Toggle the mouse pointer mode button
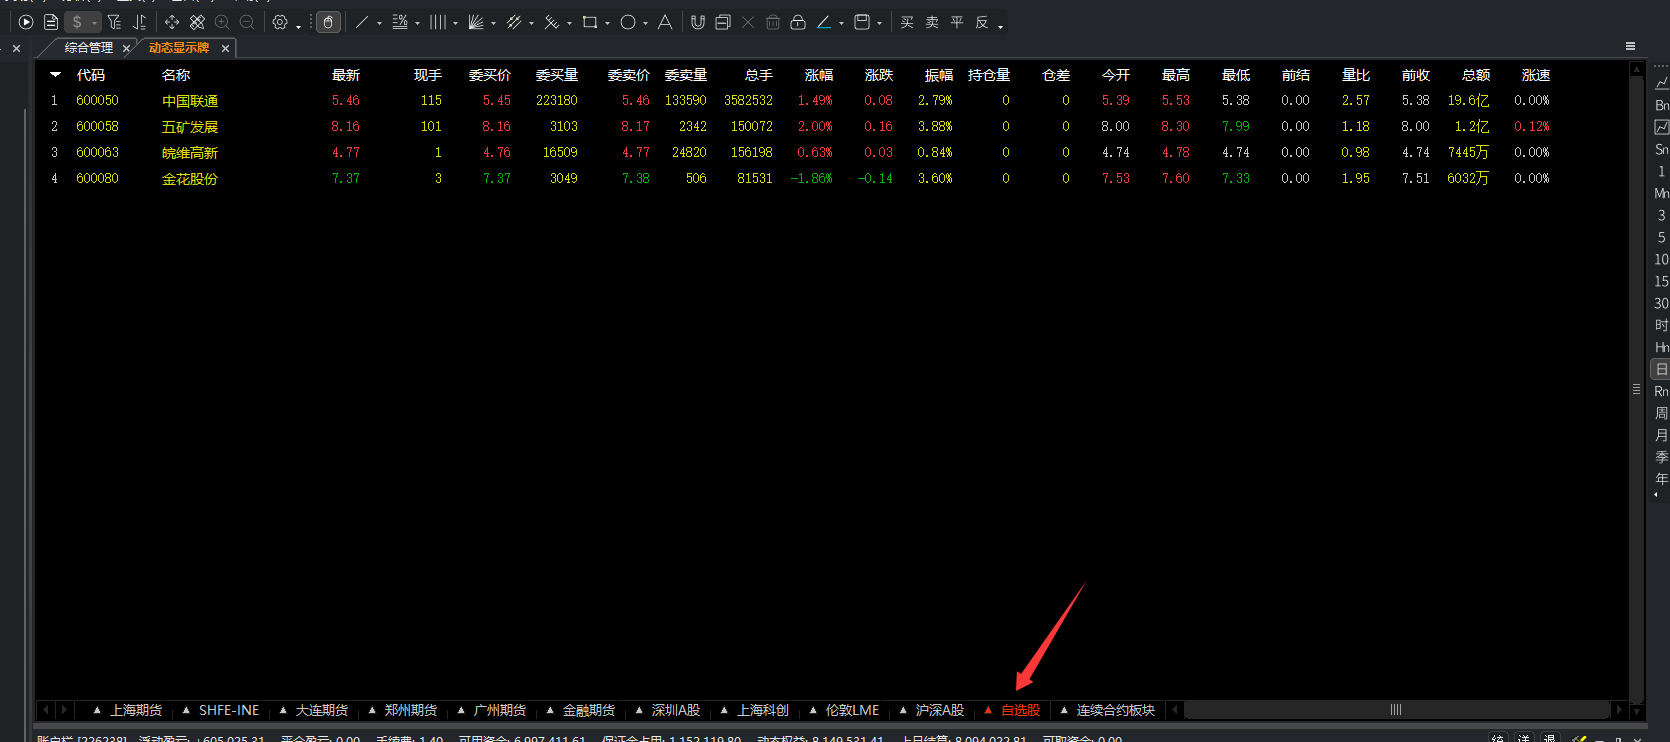The height and width of the screenshot is (742, 1670). pyautogui.click(x=328, y=22)
